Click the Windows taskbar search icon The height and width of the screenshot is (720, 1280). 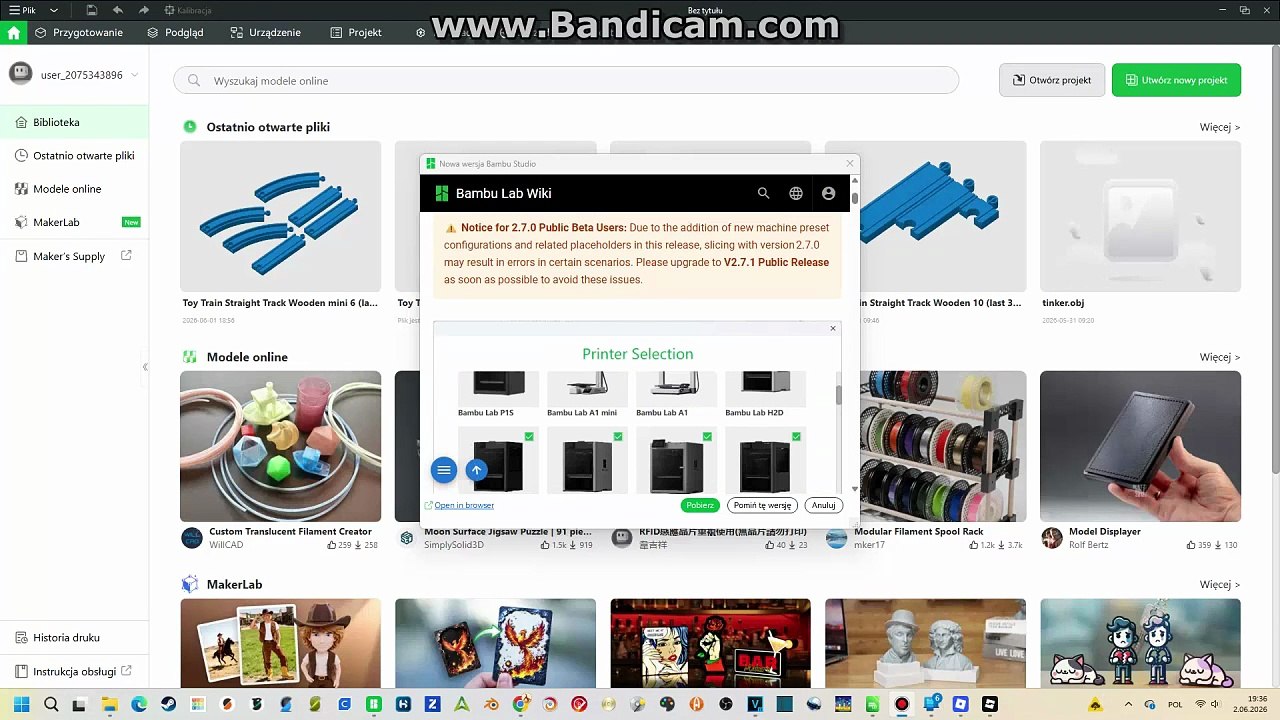(51, 704)
